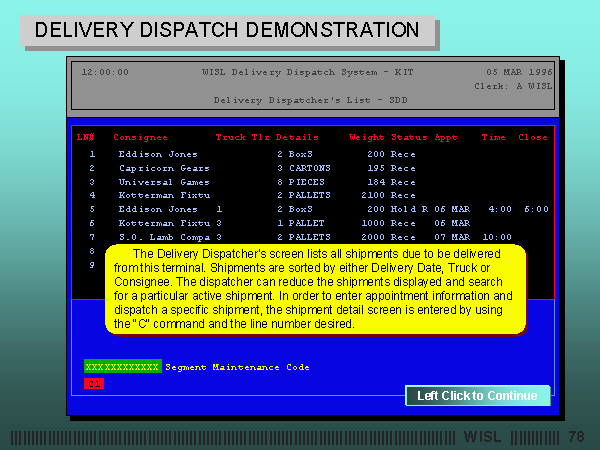Click the slide number 78
Screen dimensions: 600x450
pos(576,437)
